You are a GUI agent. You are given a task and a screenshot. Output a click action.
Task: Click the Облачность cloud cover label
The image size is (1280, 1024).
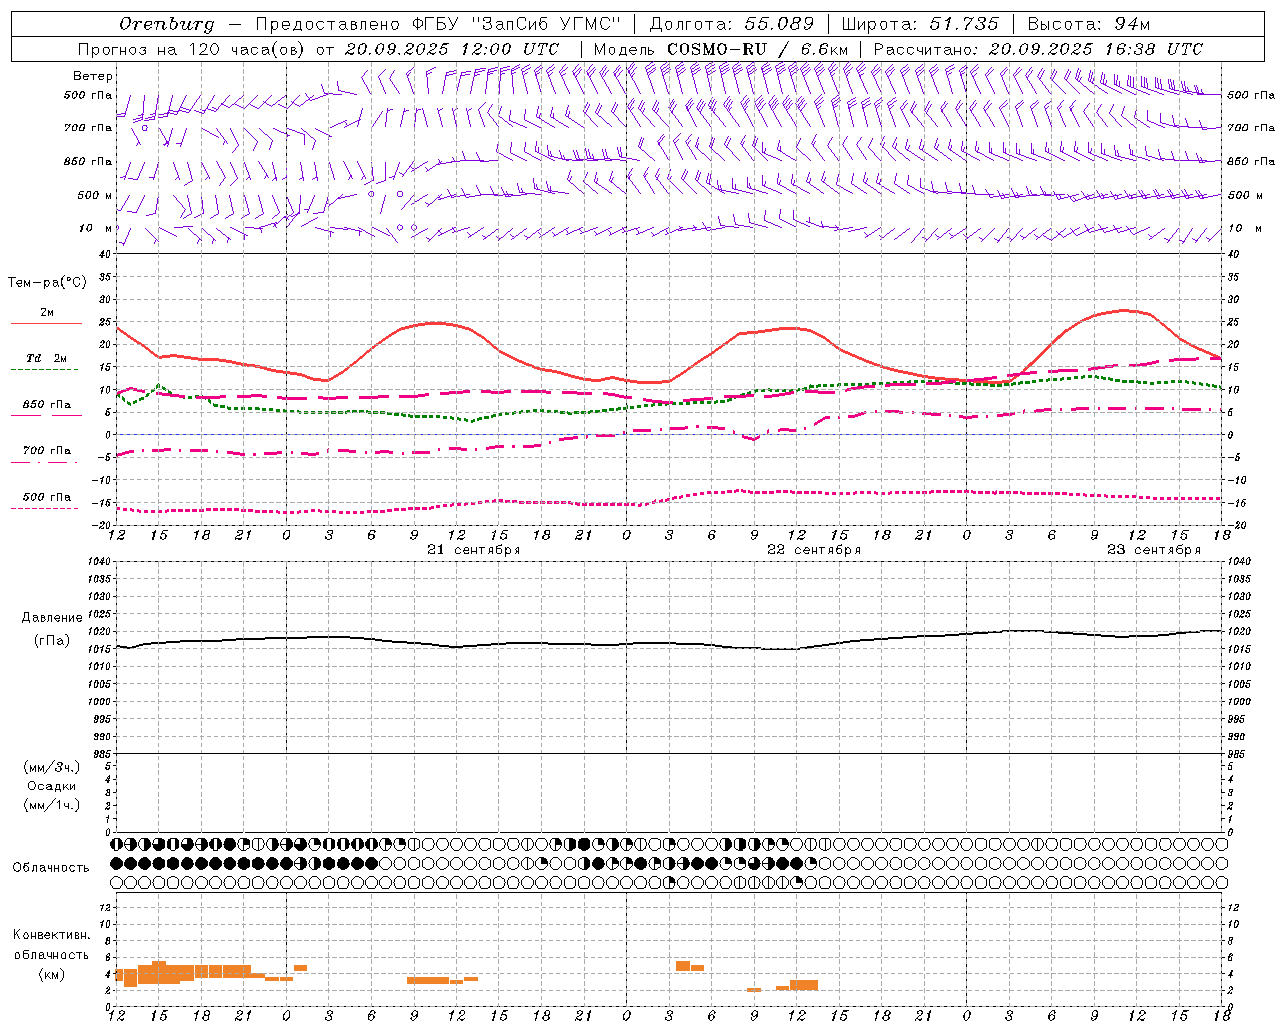point(51,868)
